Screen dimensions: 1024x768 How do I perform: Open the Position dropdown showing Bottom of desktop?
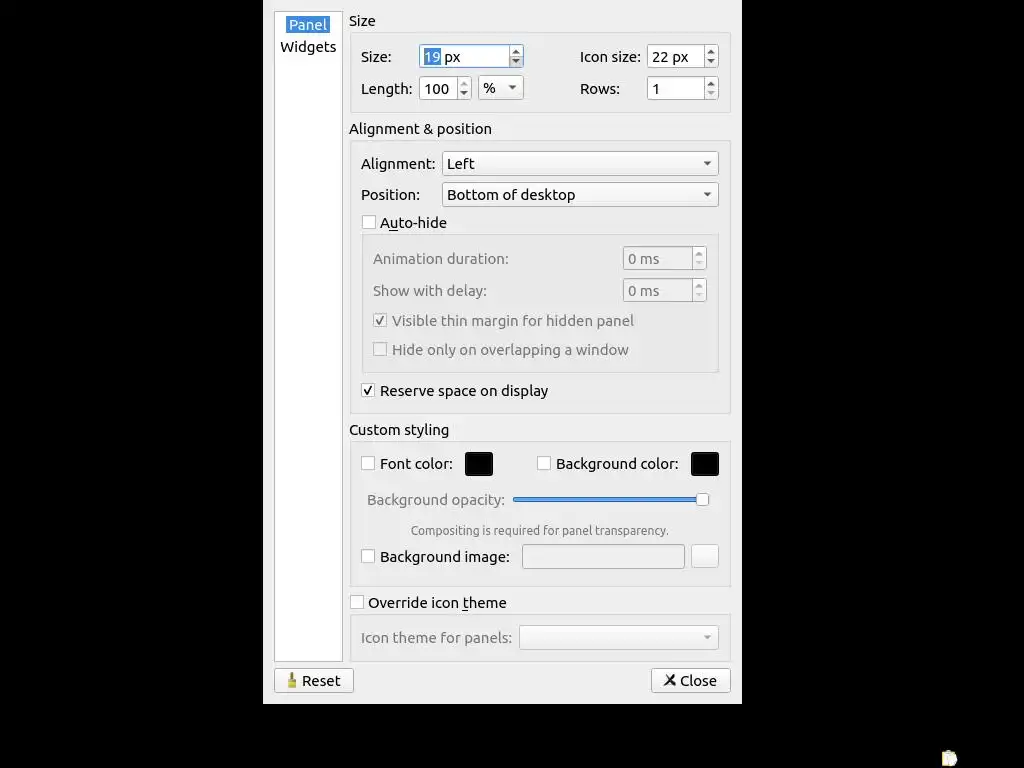tap(580, 195)
